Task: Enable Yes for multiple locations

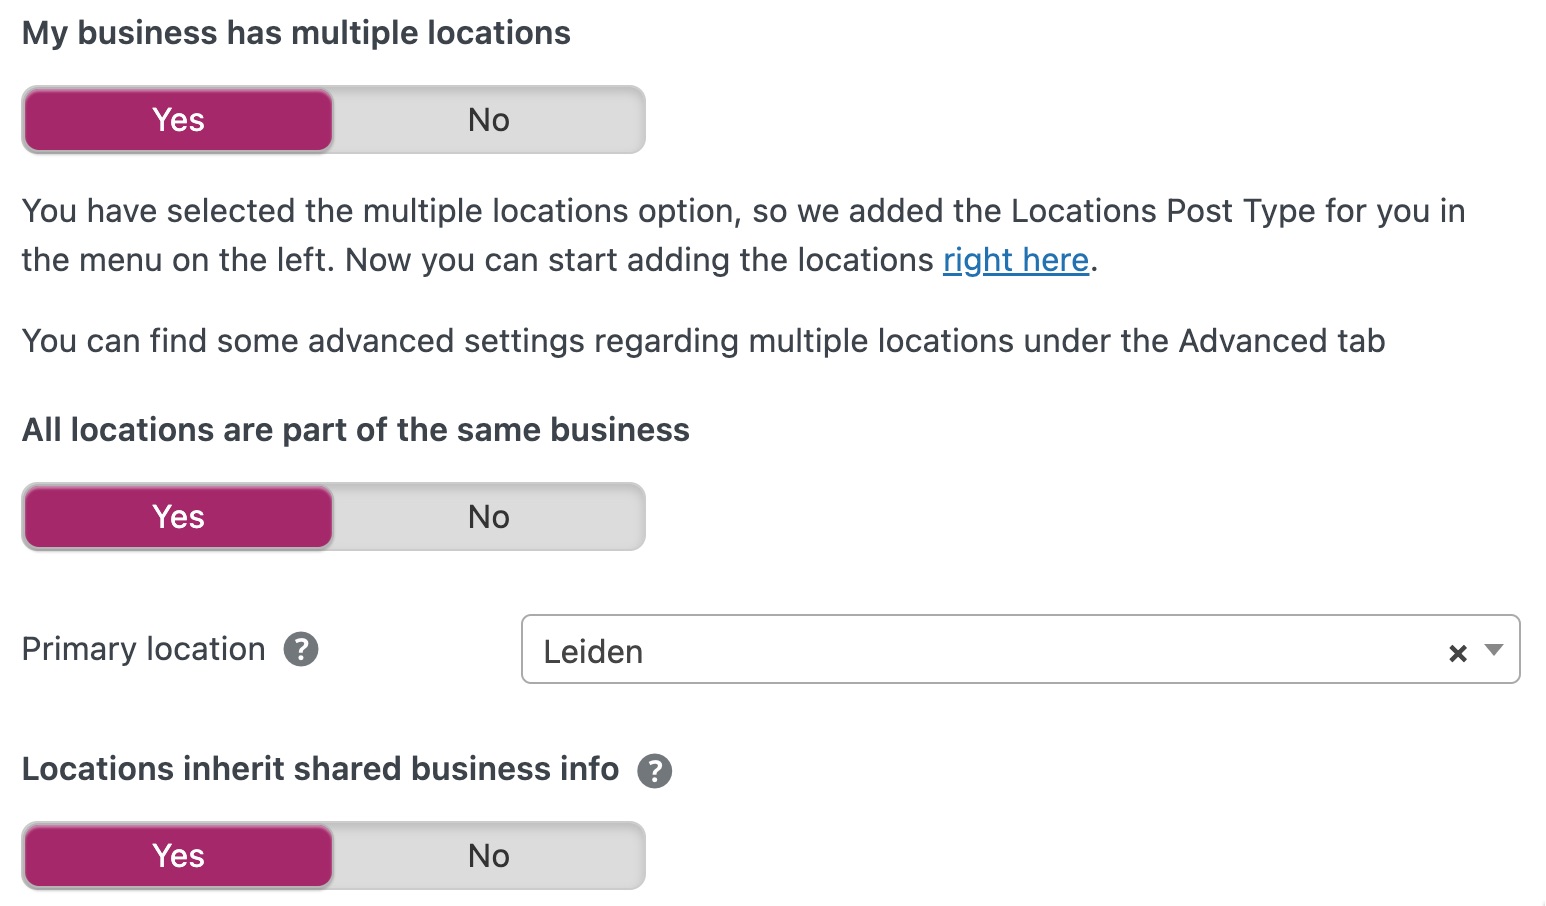Action: 178,120
